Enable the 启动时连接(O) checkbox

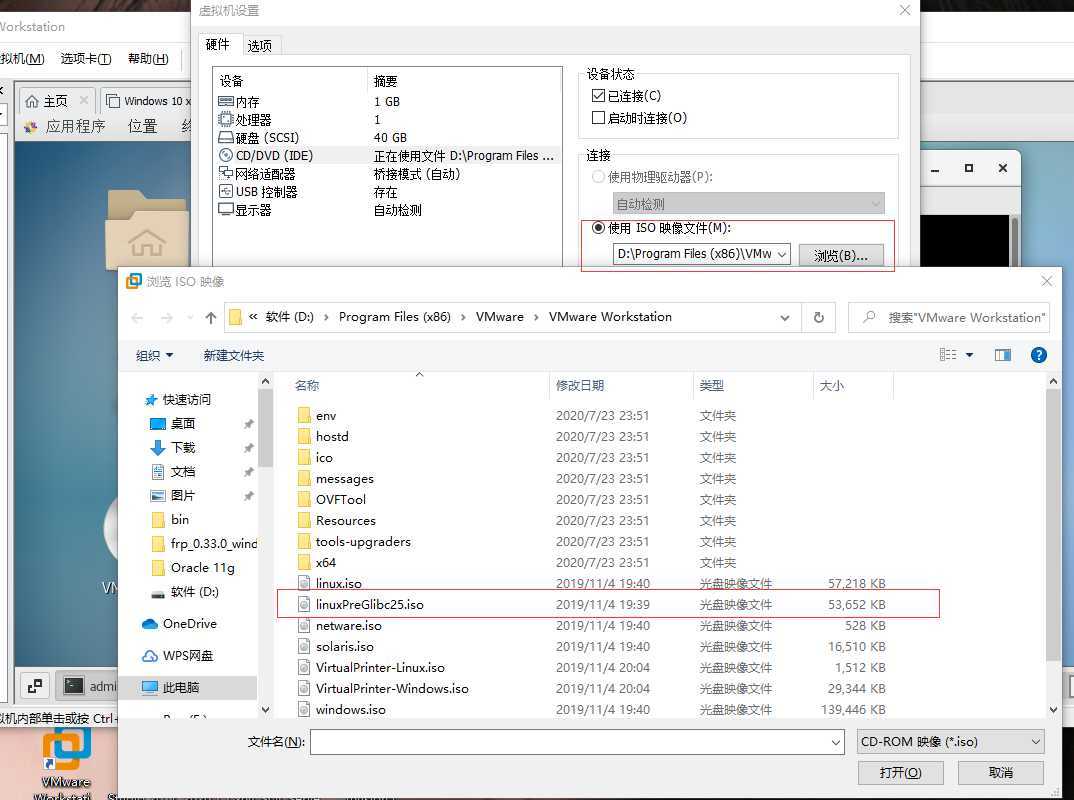[x=598, y=118]
